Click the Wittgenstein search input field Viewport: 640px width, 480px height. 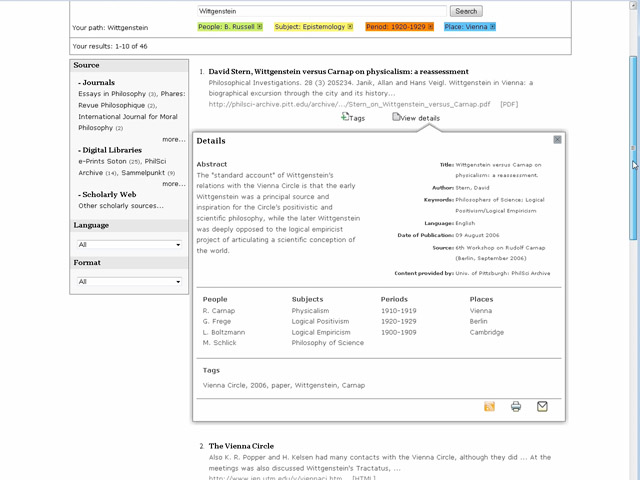[322, 11]
